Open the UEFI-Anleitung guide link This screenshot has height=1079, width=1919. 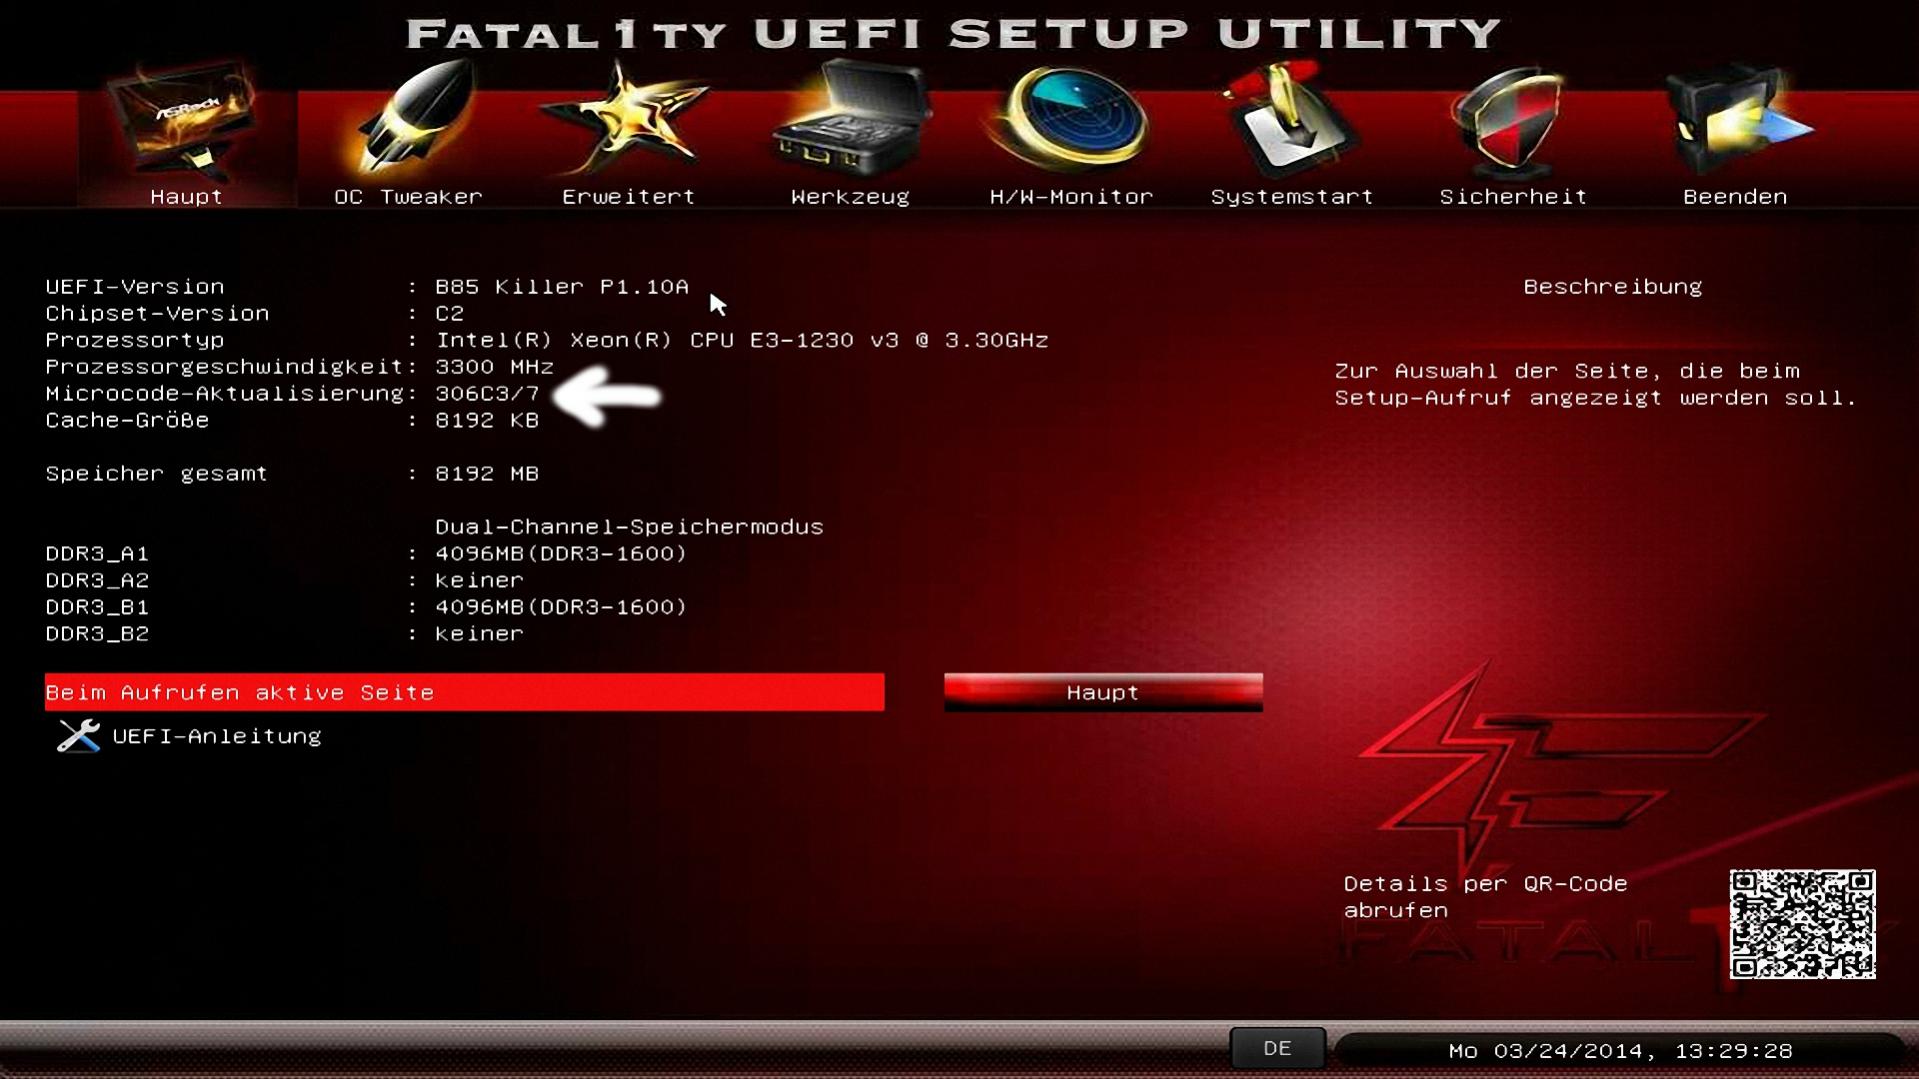tap(217, 736)
